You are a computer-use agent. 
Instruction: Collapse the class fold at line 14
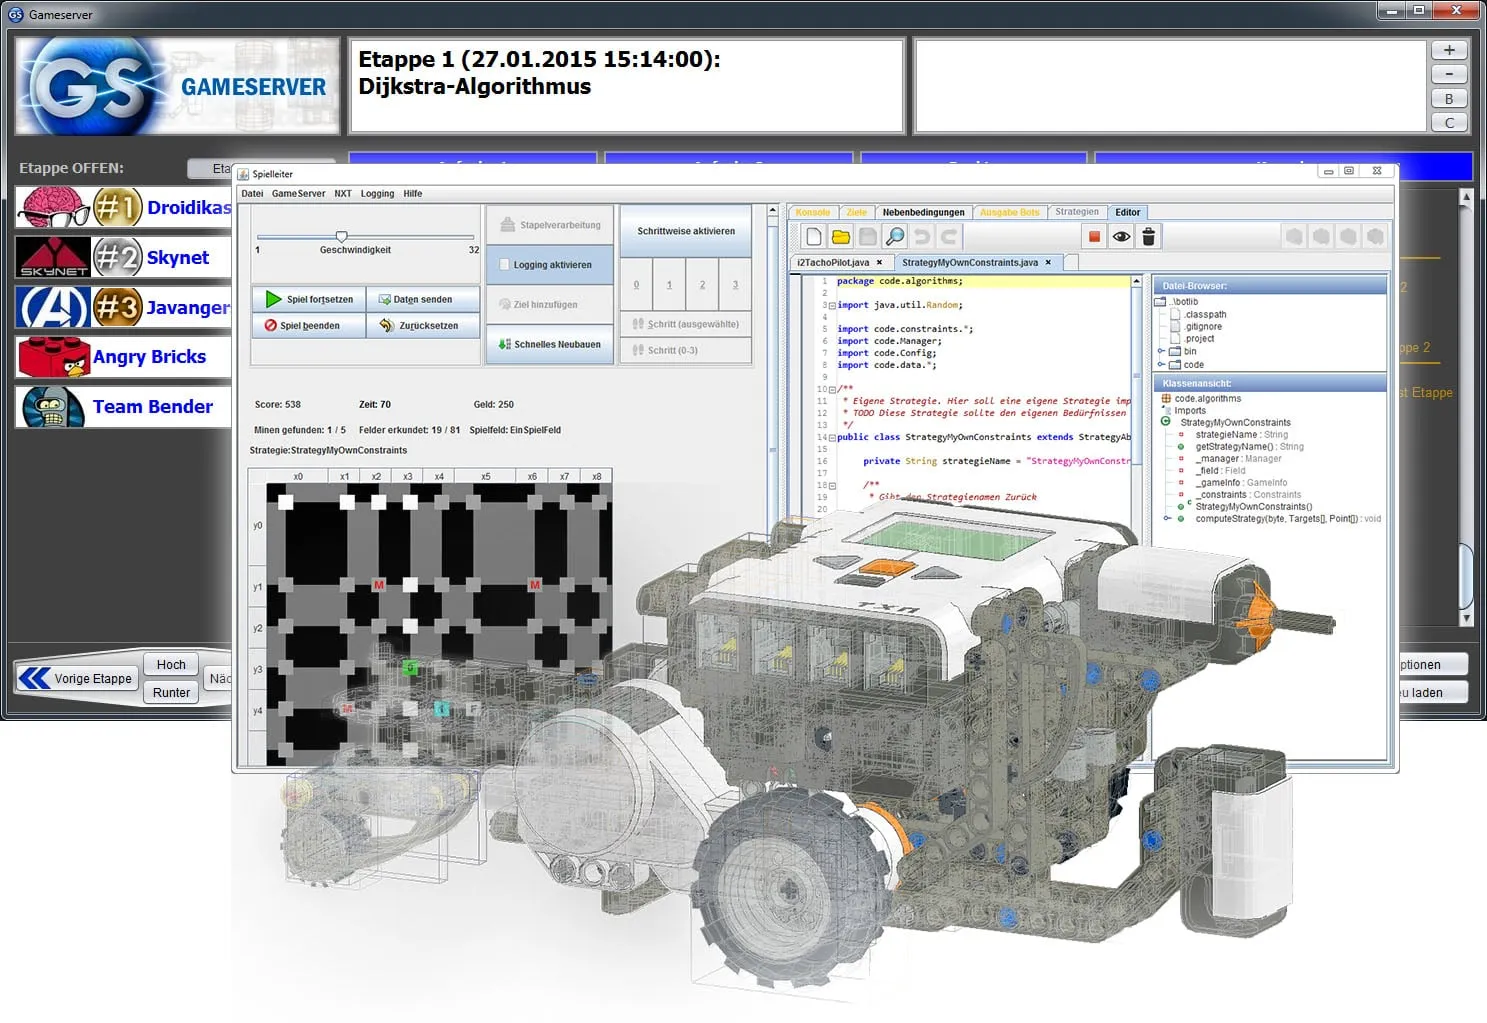(832, 437)
